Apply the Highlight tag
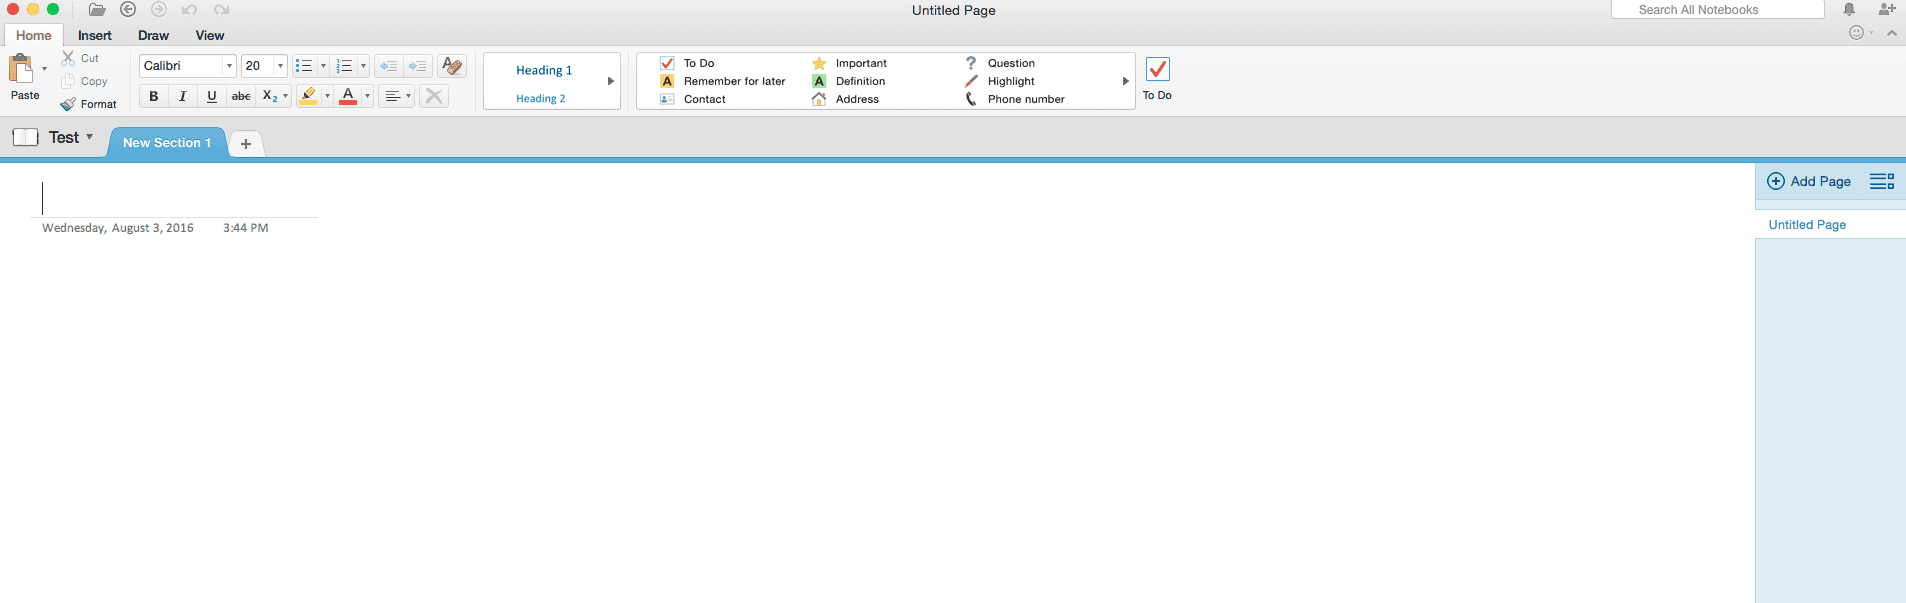The image size is (1906, 603). point(1000,81)
